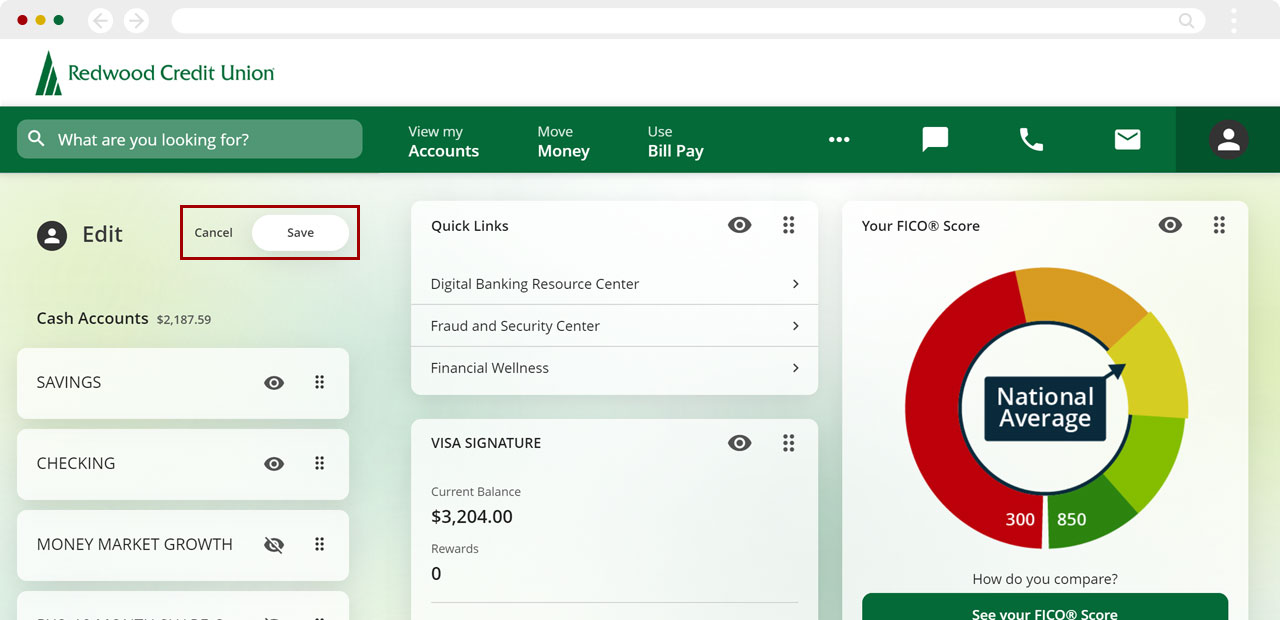Expand Fraud and Security Center chevron
The image size is (1280, 620).
tap(796, 326)
